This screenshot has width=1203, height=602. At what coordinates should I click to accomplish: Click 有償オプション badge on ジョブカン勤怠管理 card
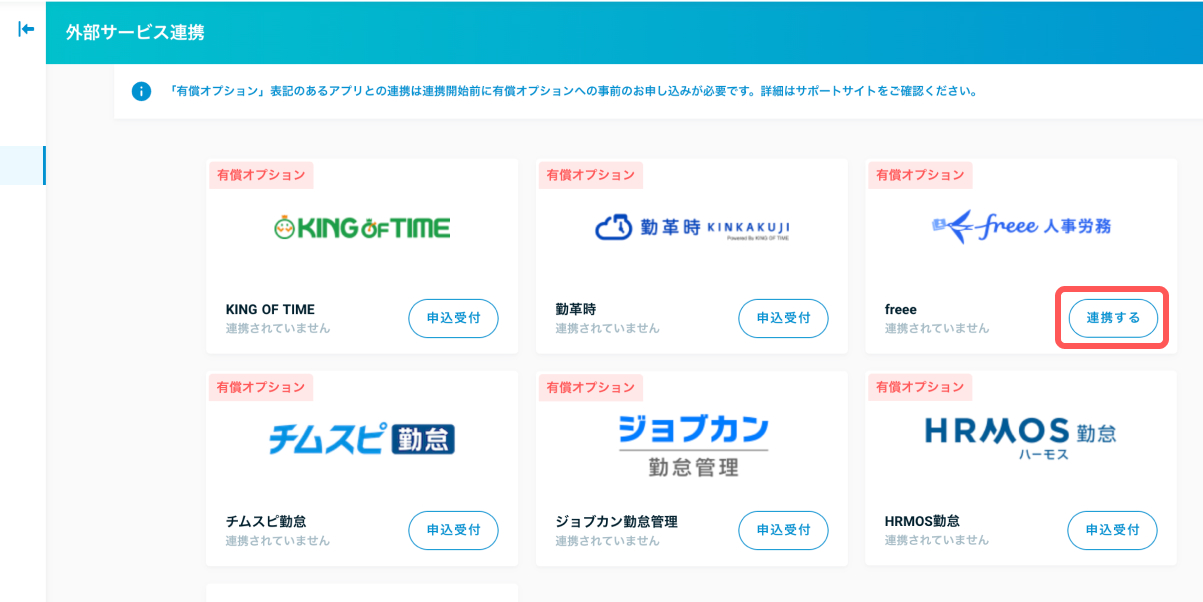pos(590,387)
